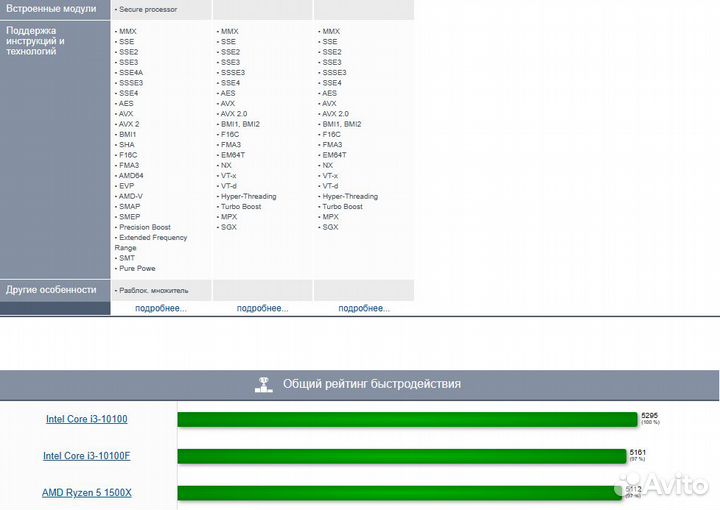
Task: Click the Pure Power entry
Action: 135,269
